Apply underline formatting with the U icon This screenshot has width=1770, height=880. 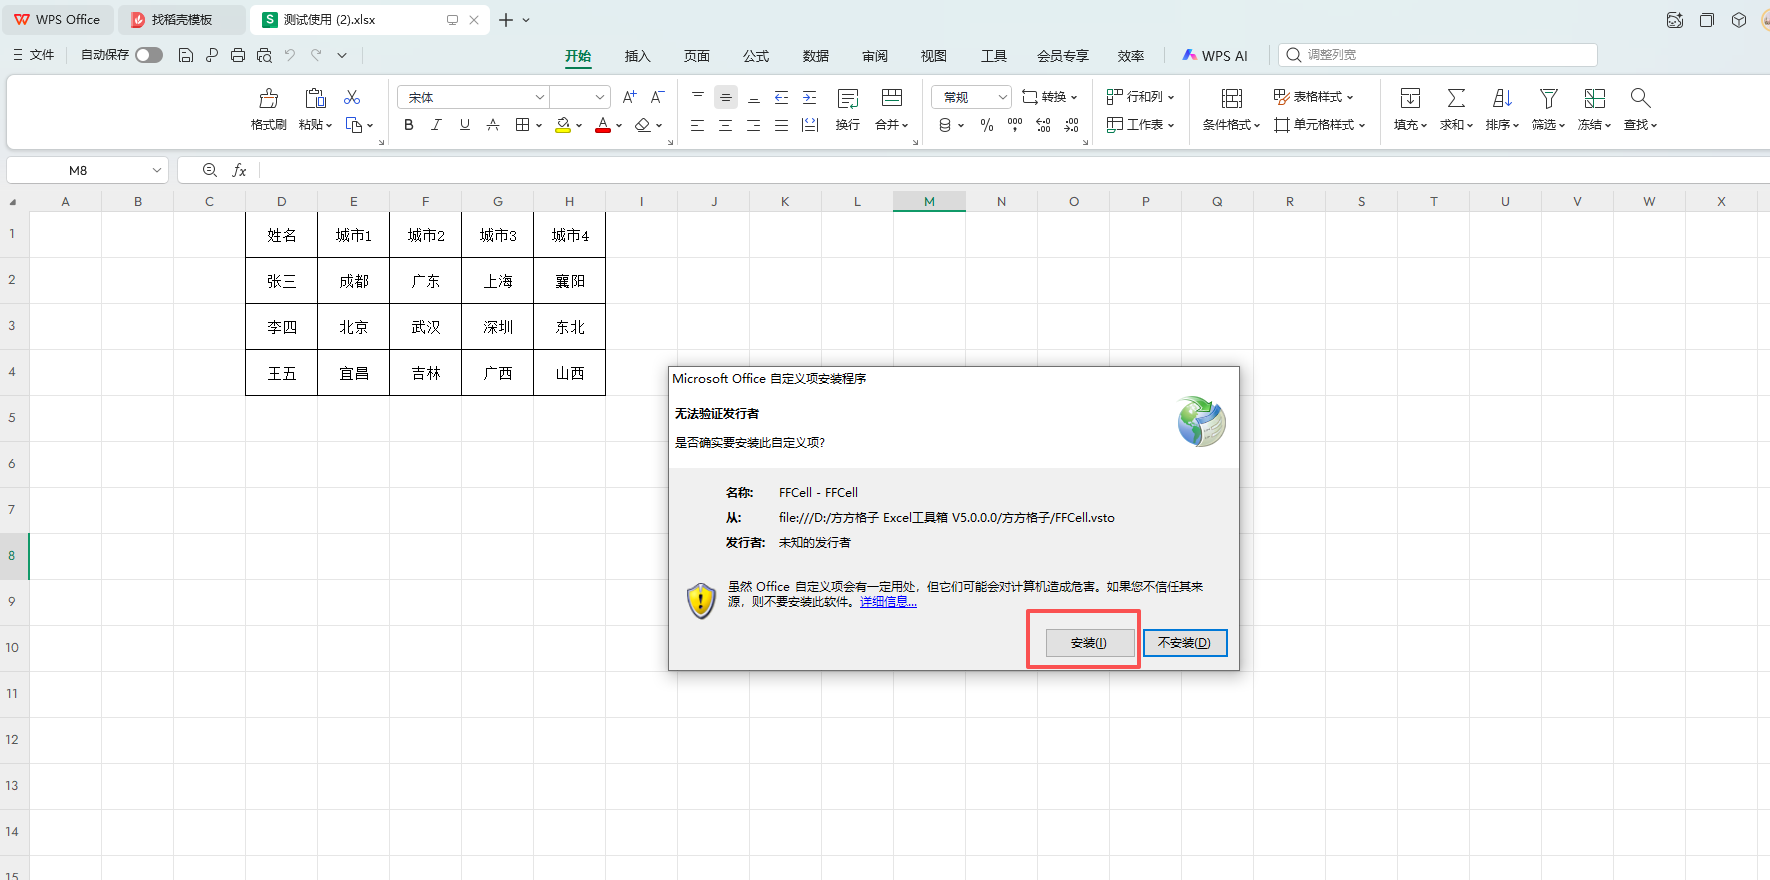tap(465, 125)
